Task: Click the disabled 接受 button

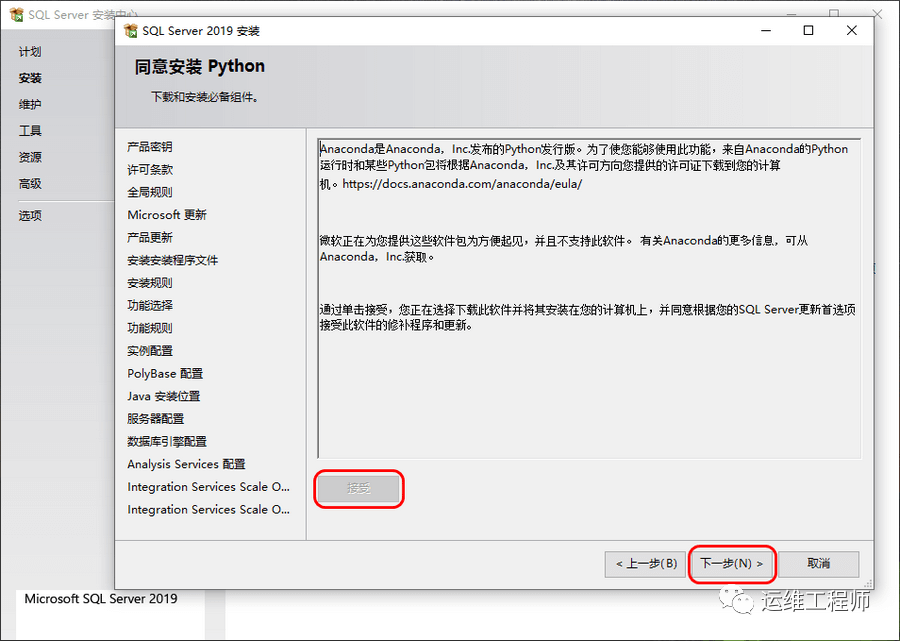Action: [x=359, y=488]
